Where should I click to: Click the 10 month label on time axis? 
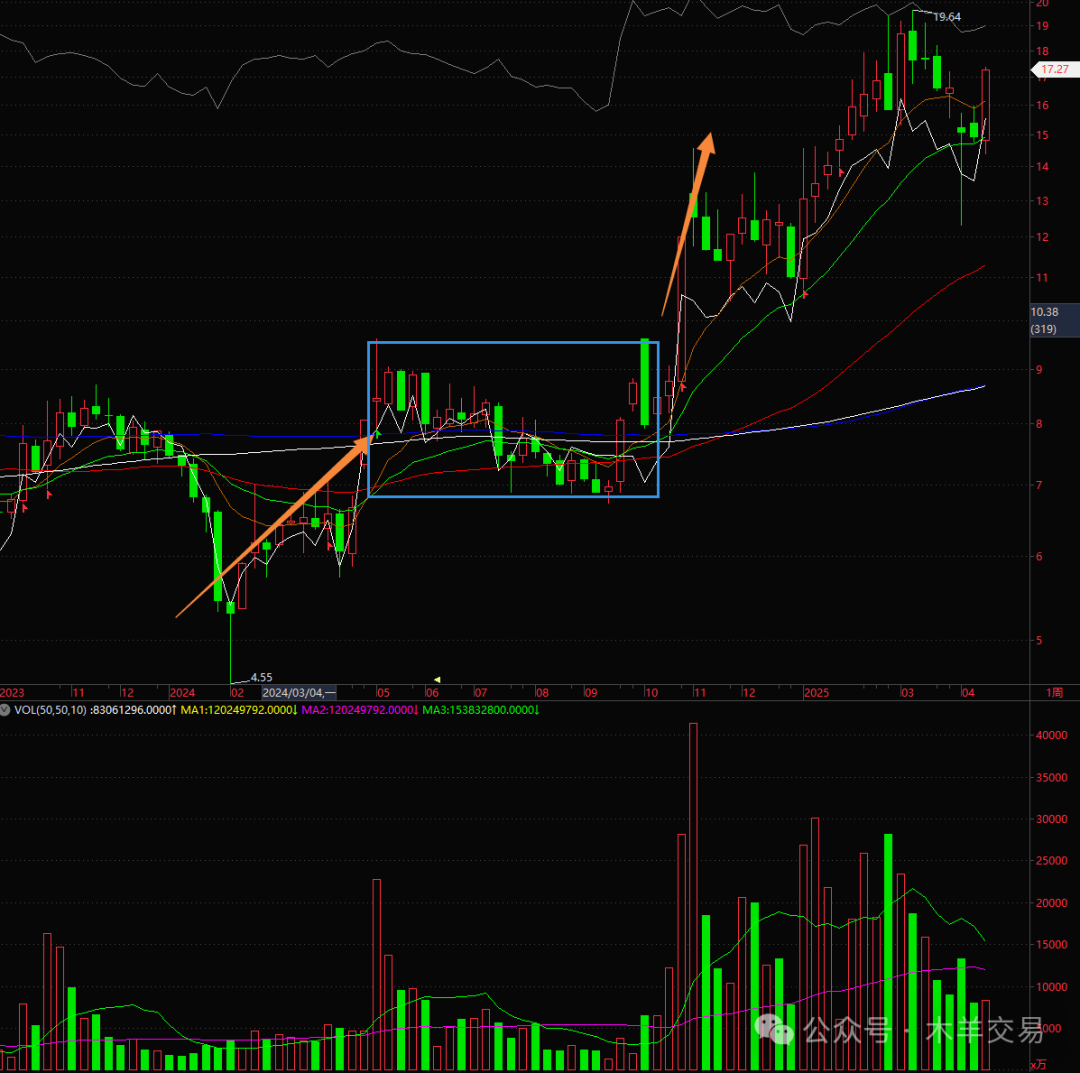coord(652,693)
